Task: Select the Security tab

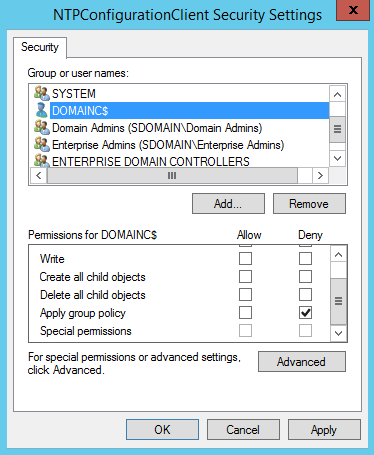Action: click(x=40, y=47)
